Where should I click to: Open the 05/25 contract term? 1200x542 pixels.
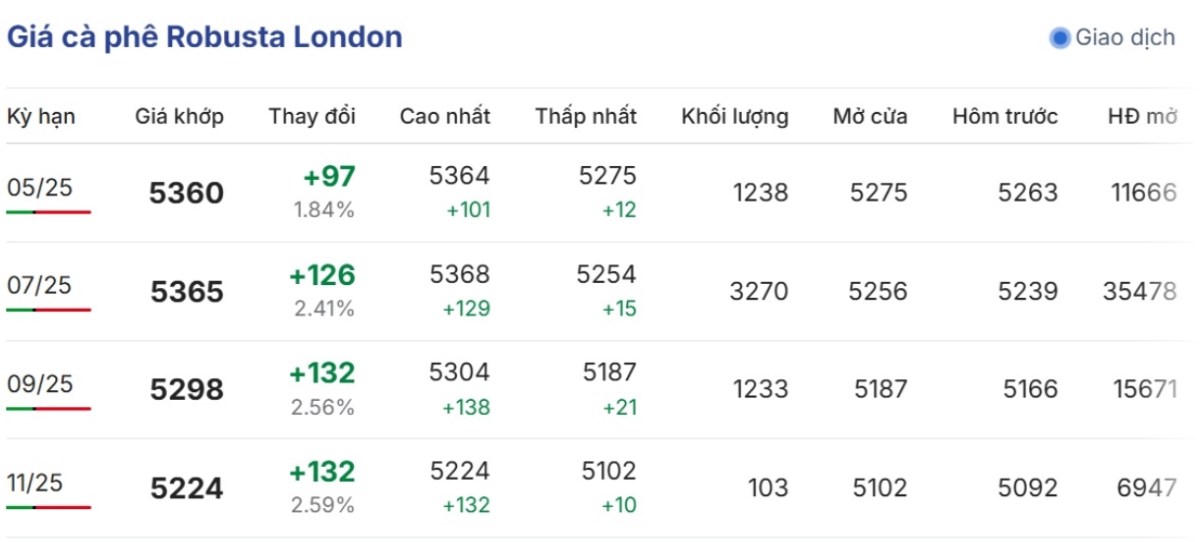click(39, 187)
